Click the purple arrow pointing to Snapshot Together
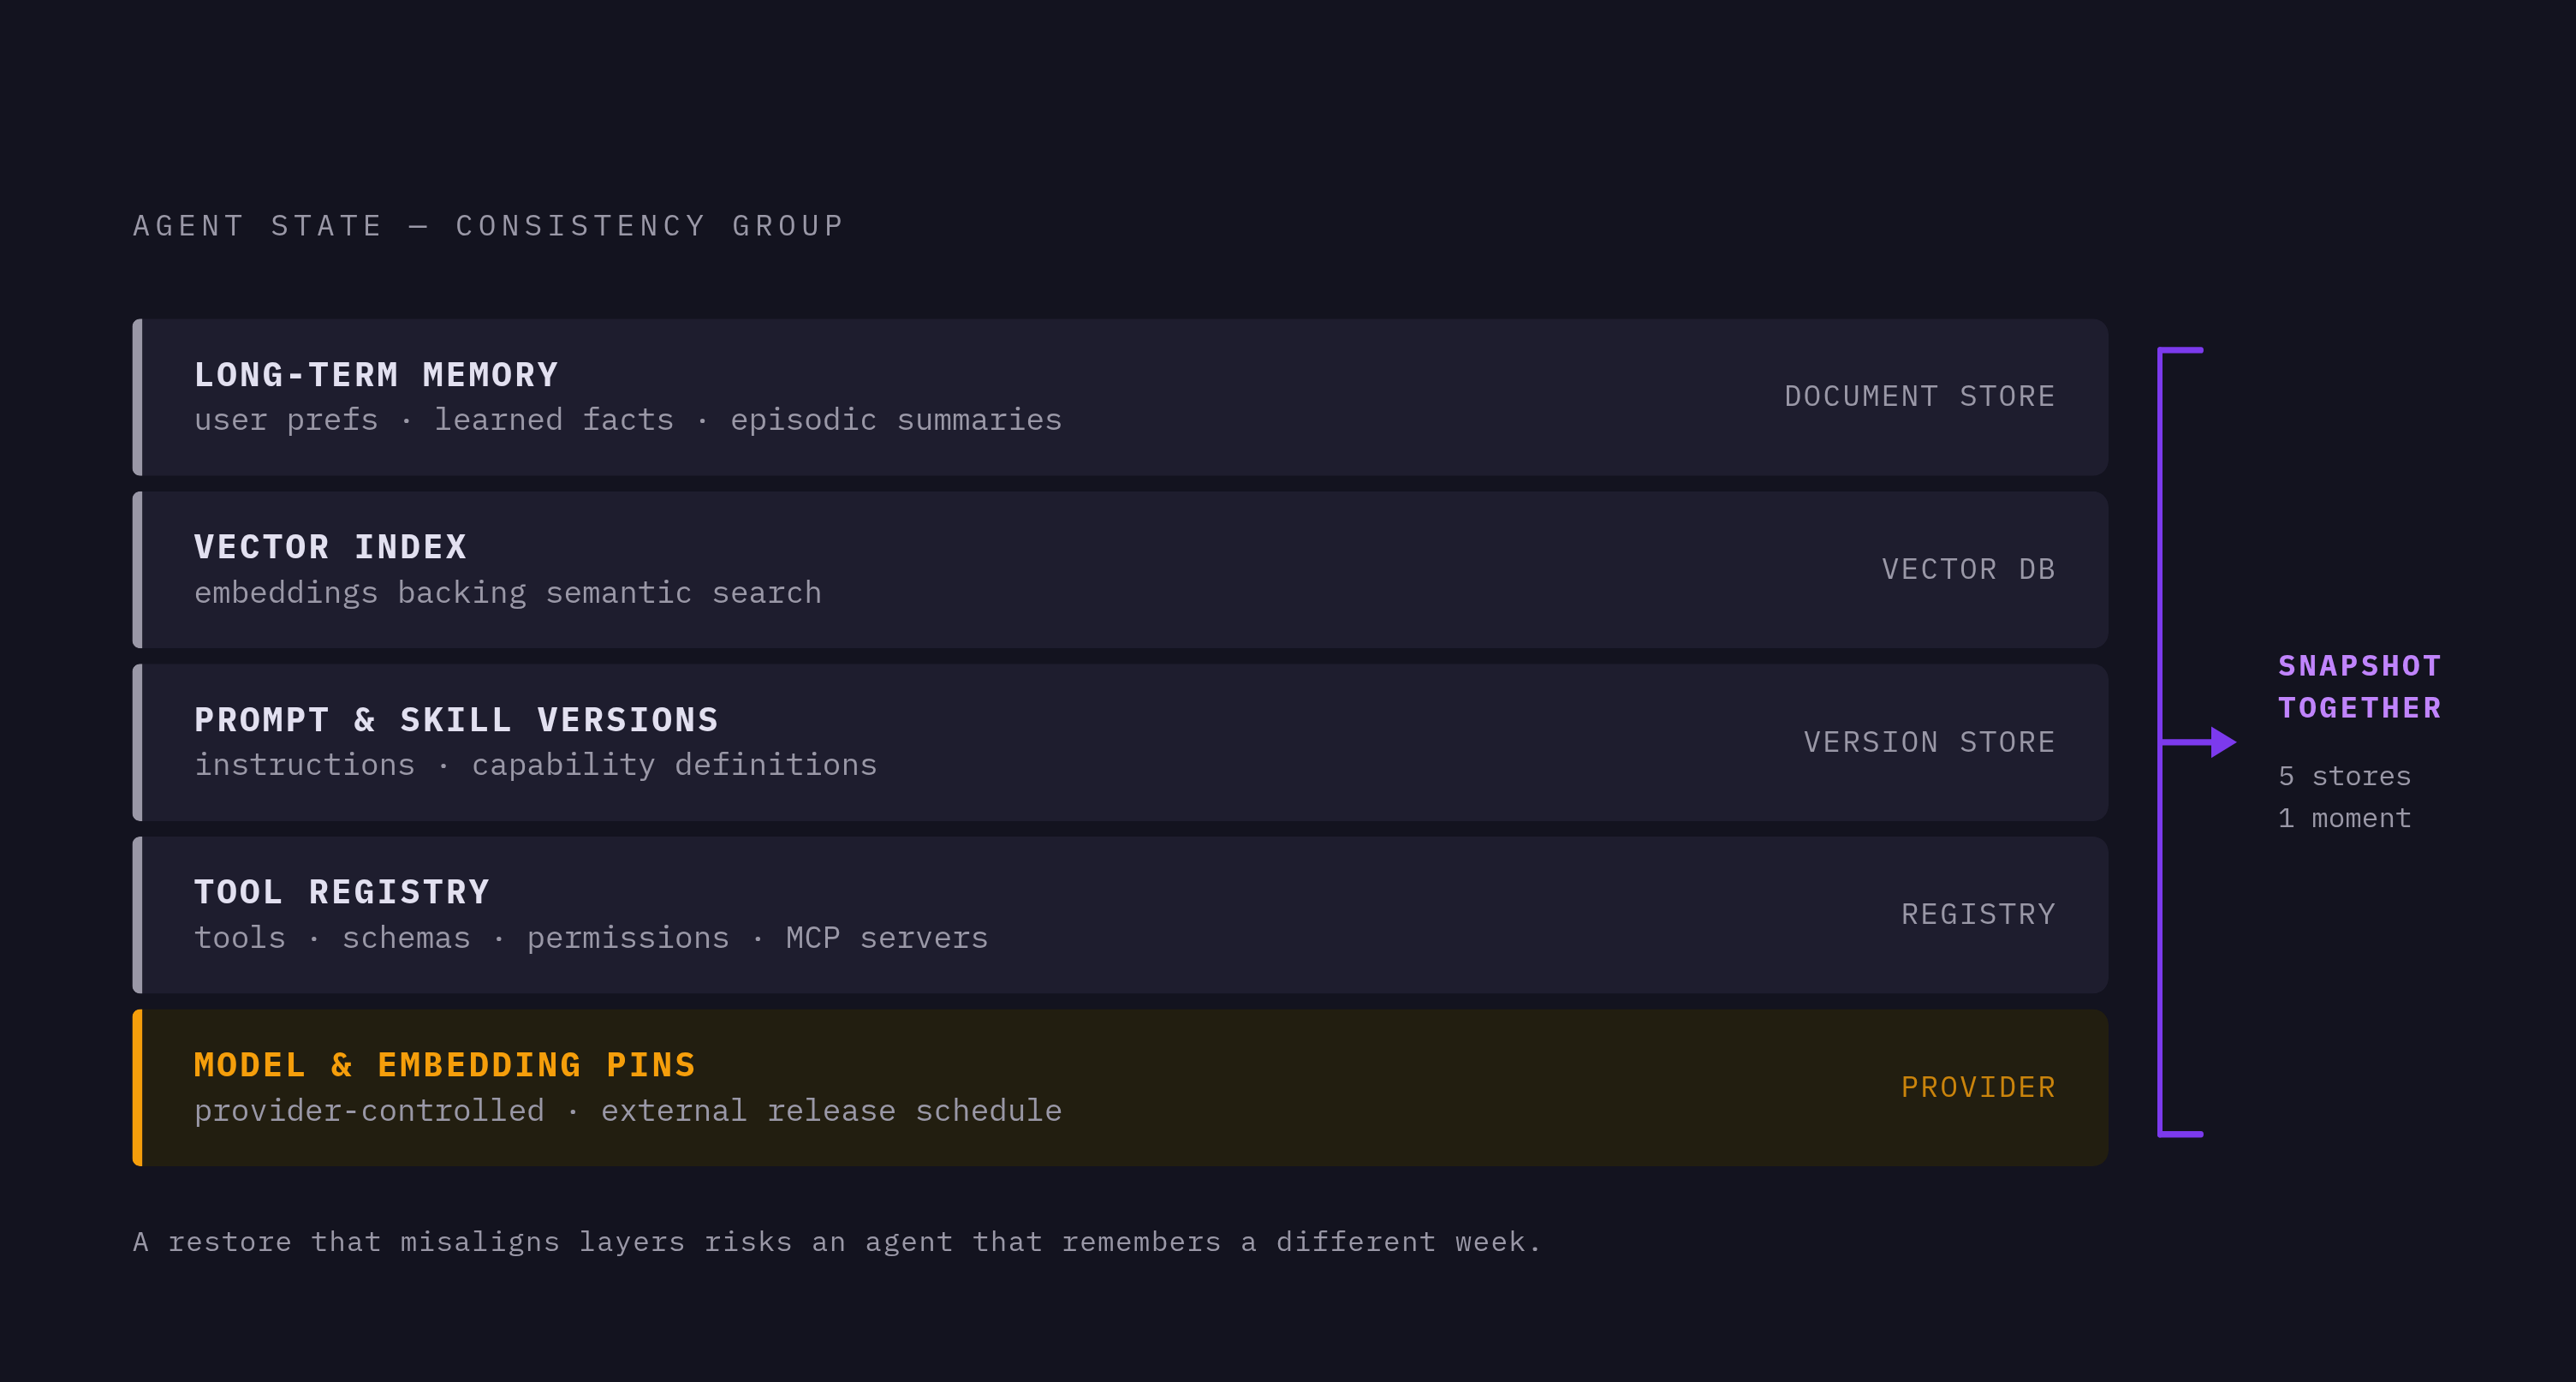Image resolution: width=2576 pixels, height=1382 pixels. pos(2198,742)
